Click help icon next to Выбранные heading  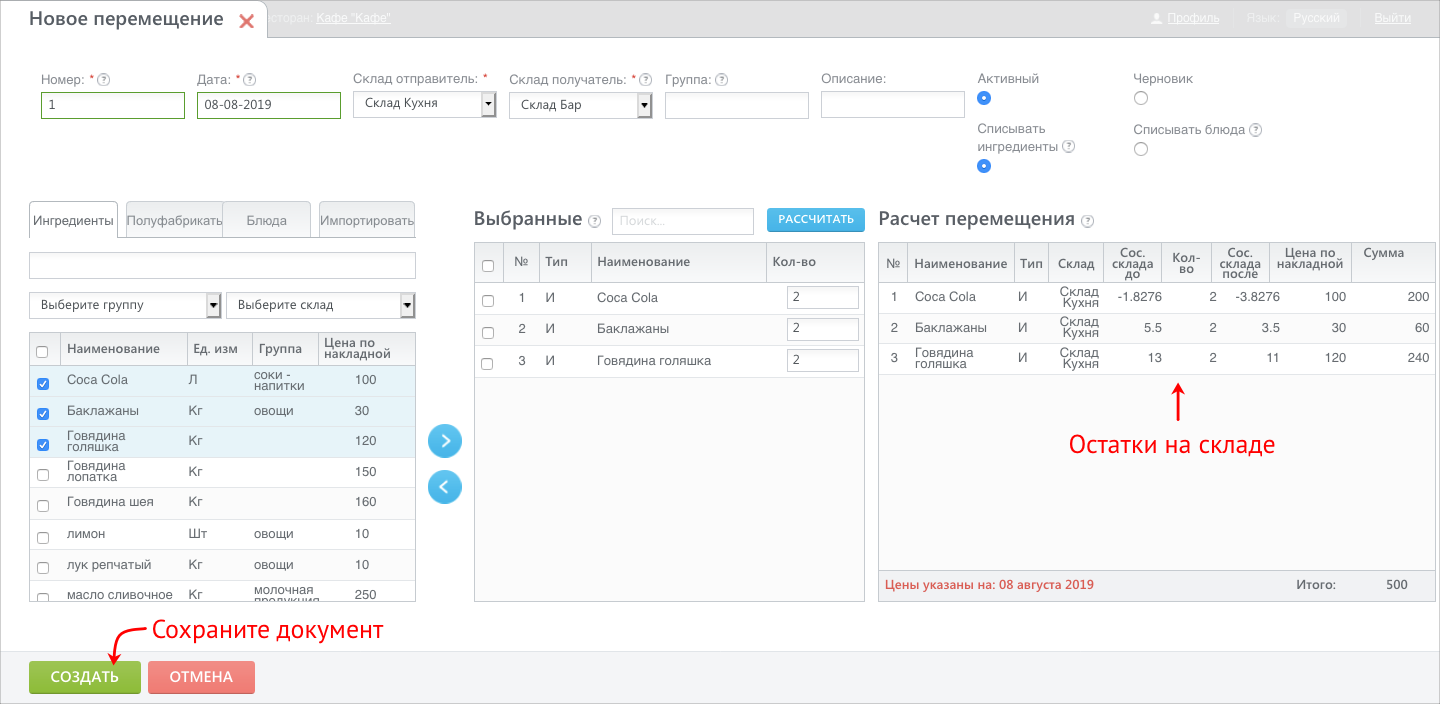coord(595,221)
